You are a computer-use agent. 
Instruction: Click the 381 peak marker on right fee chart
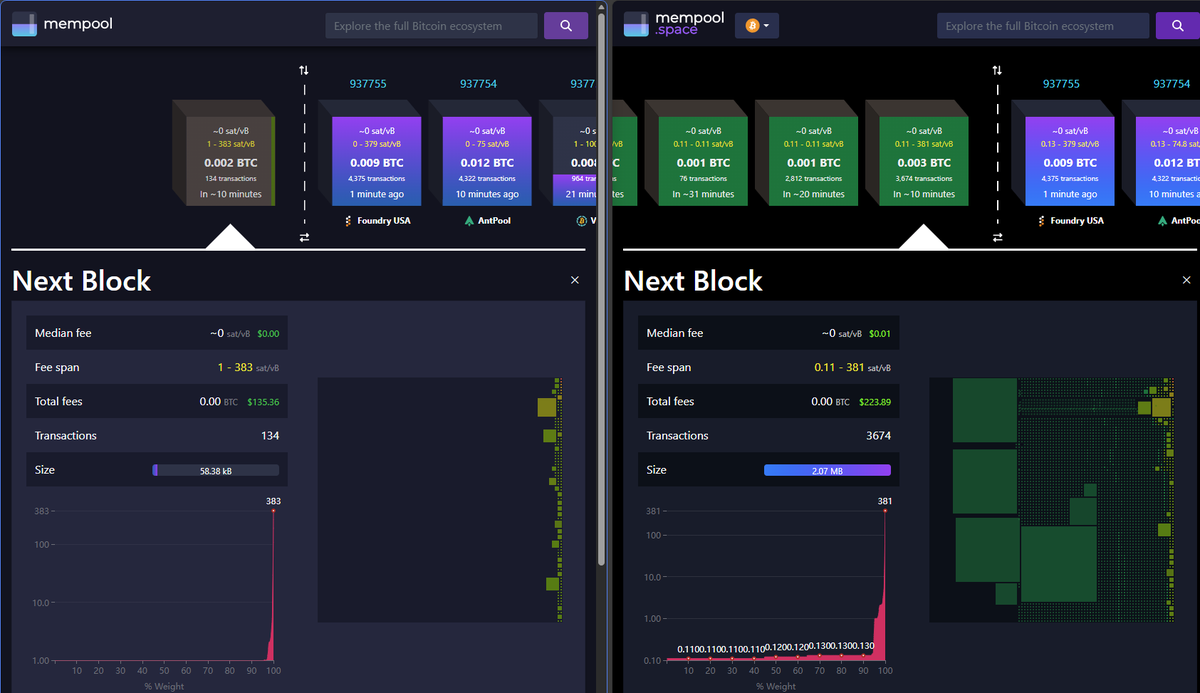[x=885, y=510]
